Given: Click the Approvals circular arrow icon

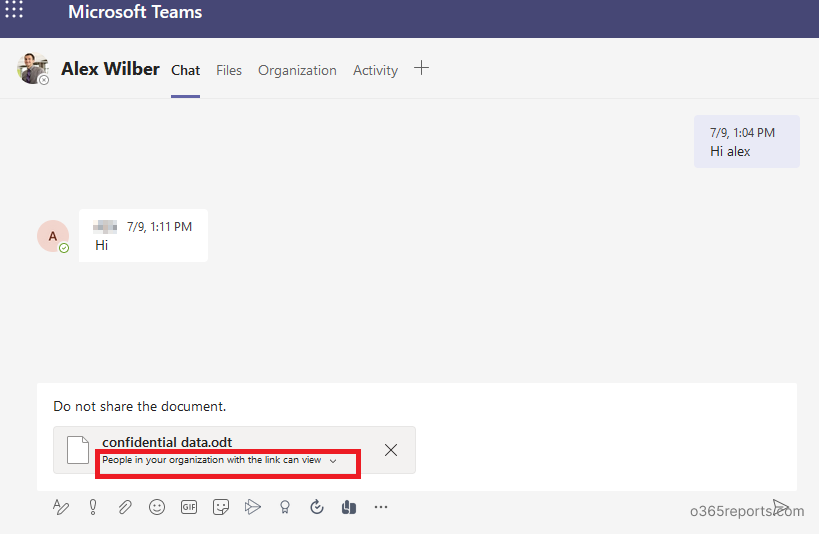Looking at the screenshot, I should tap(317, 507).
